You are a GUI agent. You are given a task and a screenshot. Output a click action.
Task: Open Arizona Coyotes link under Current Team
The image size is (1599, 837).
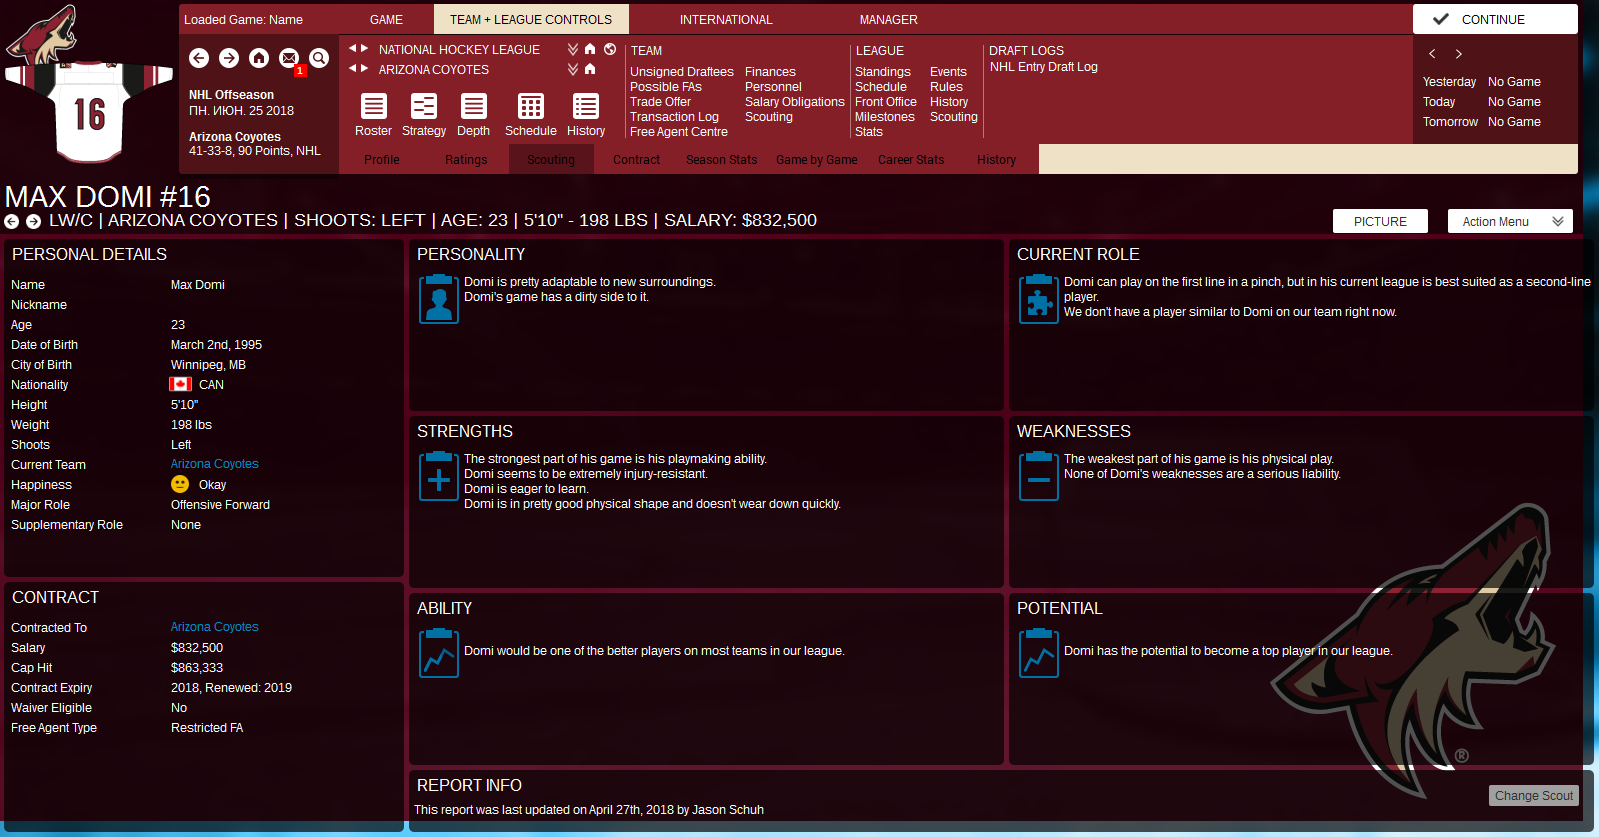coord(215,464)
